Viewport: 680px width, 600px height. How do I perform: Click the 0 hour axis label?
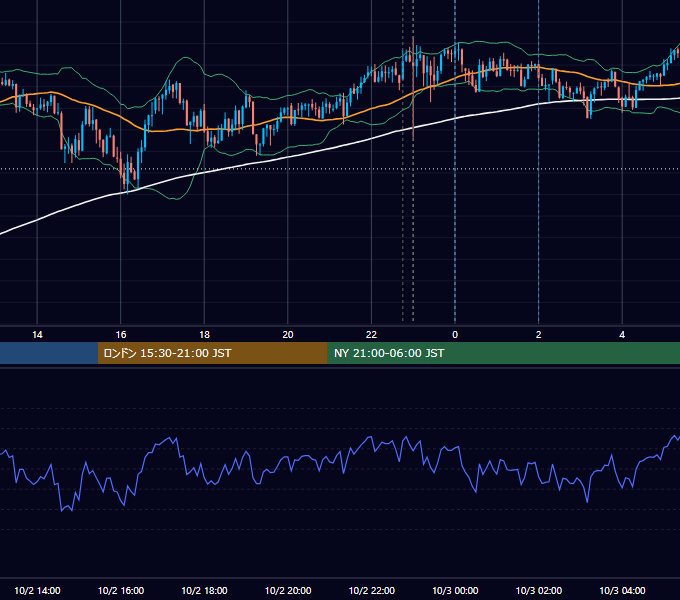point(455,335)
